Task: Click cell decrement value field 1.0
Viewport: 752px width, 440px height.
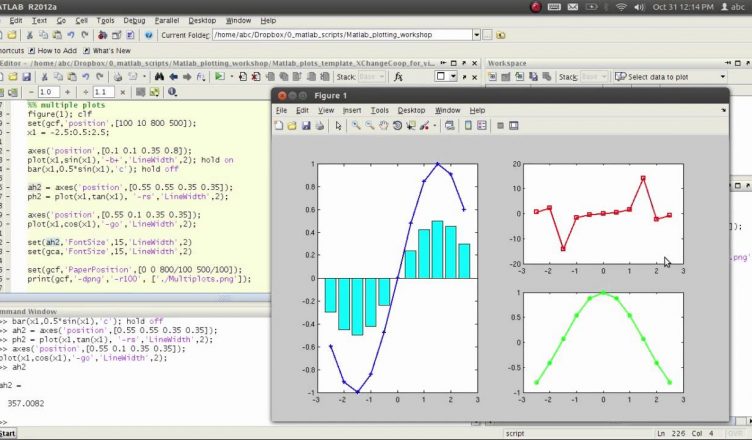Action: tap(48, 92)
